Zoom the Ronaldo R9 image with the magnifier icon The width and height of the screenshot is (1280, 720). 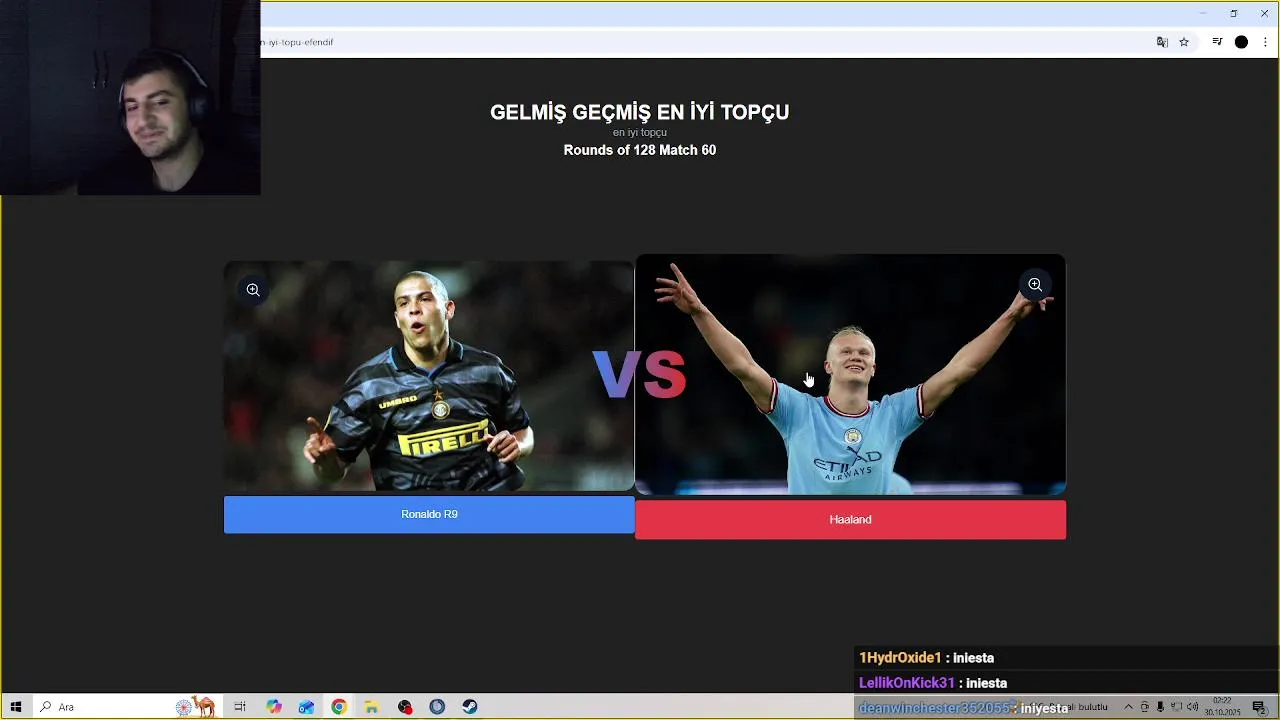pyautogui.click(x=253, y=290)
